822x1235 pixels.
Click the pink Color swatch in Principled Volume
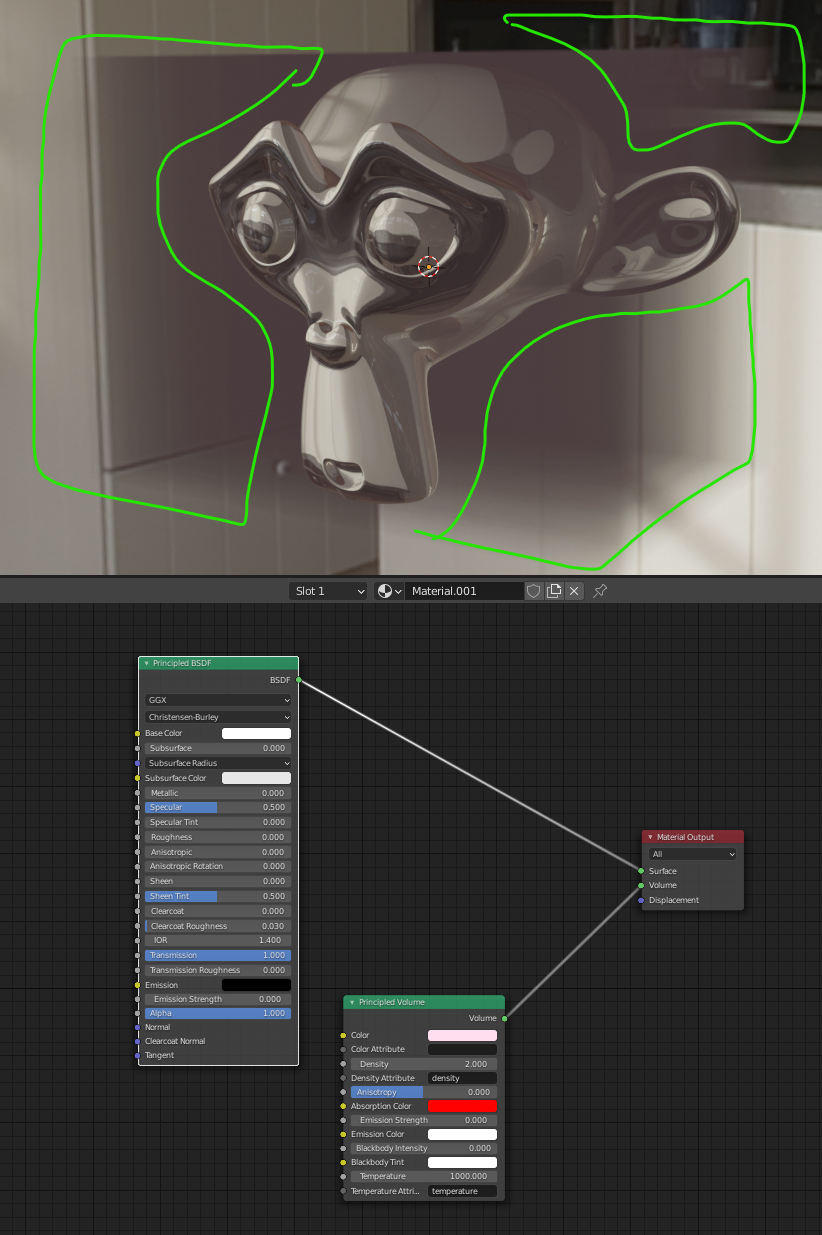click(462, 1035)
